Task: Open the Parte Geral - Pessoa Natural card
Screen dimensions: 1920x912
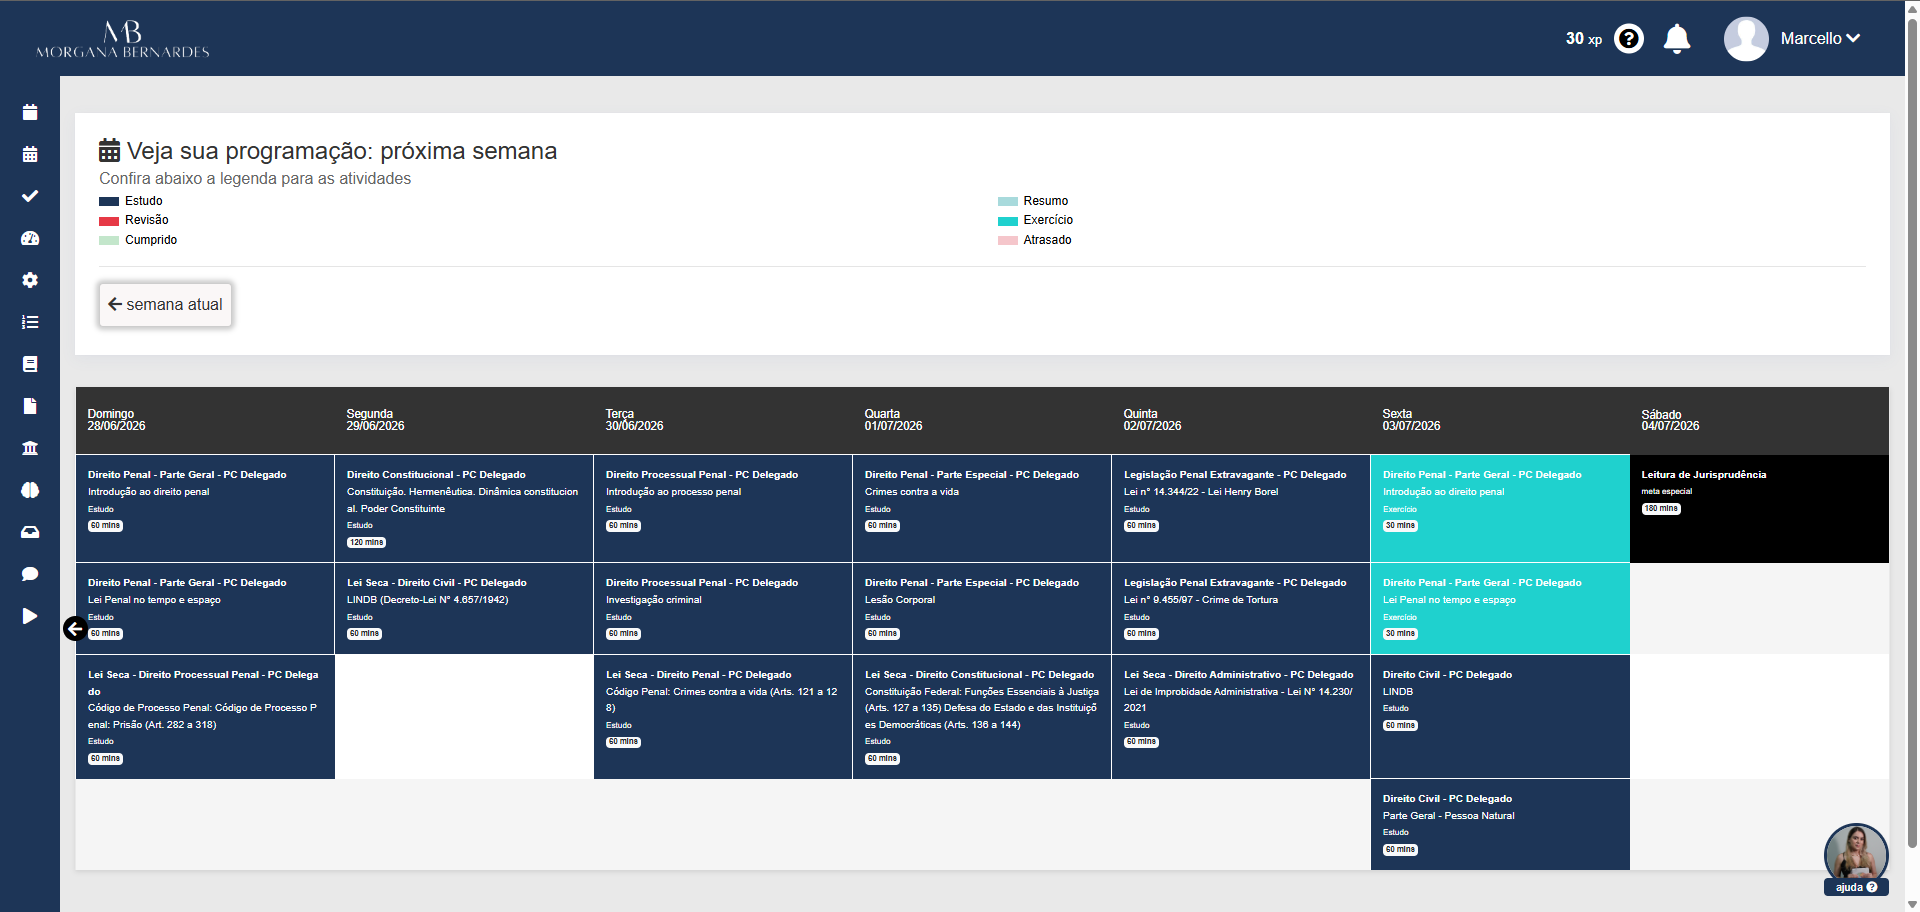Action: tap(1500, 824)
